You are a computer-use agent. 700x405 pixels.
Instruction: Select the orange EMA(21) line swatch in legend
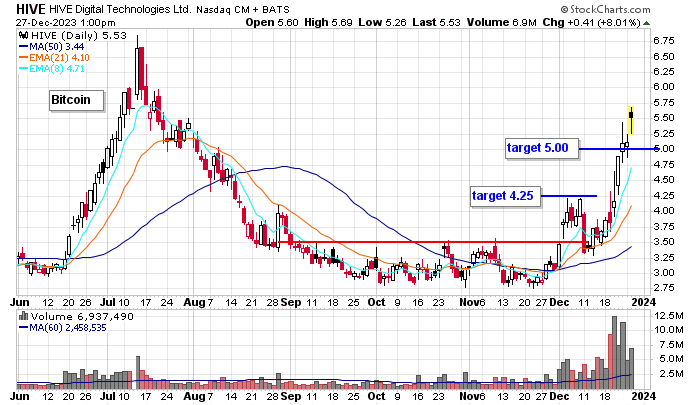click(23, 58)
